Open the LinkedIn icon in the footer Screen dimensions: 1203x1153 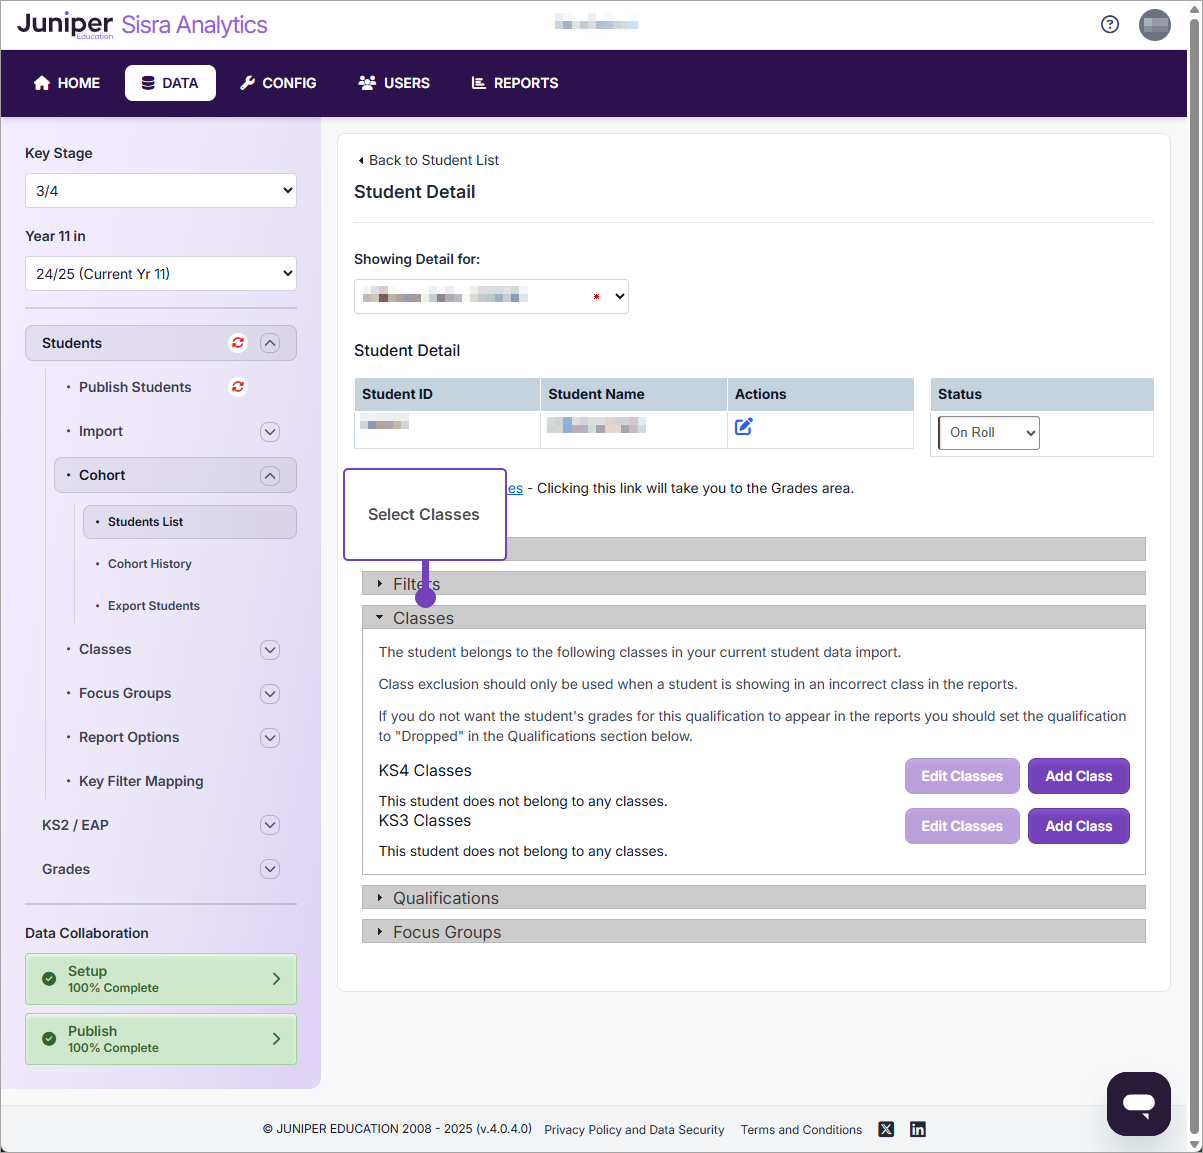click(x=917, y=1128)
